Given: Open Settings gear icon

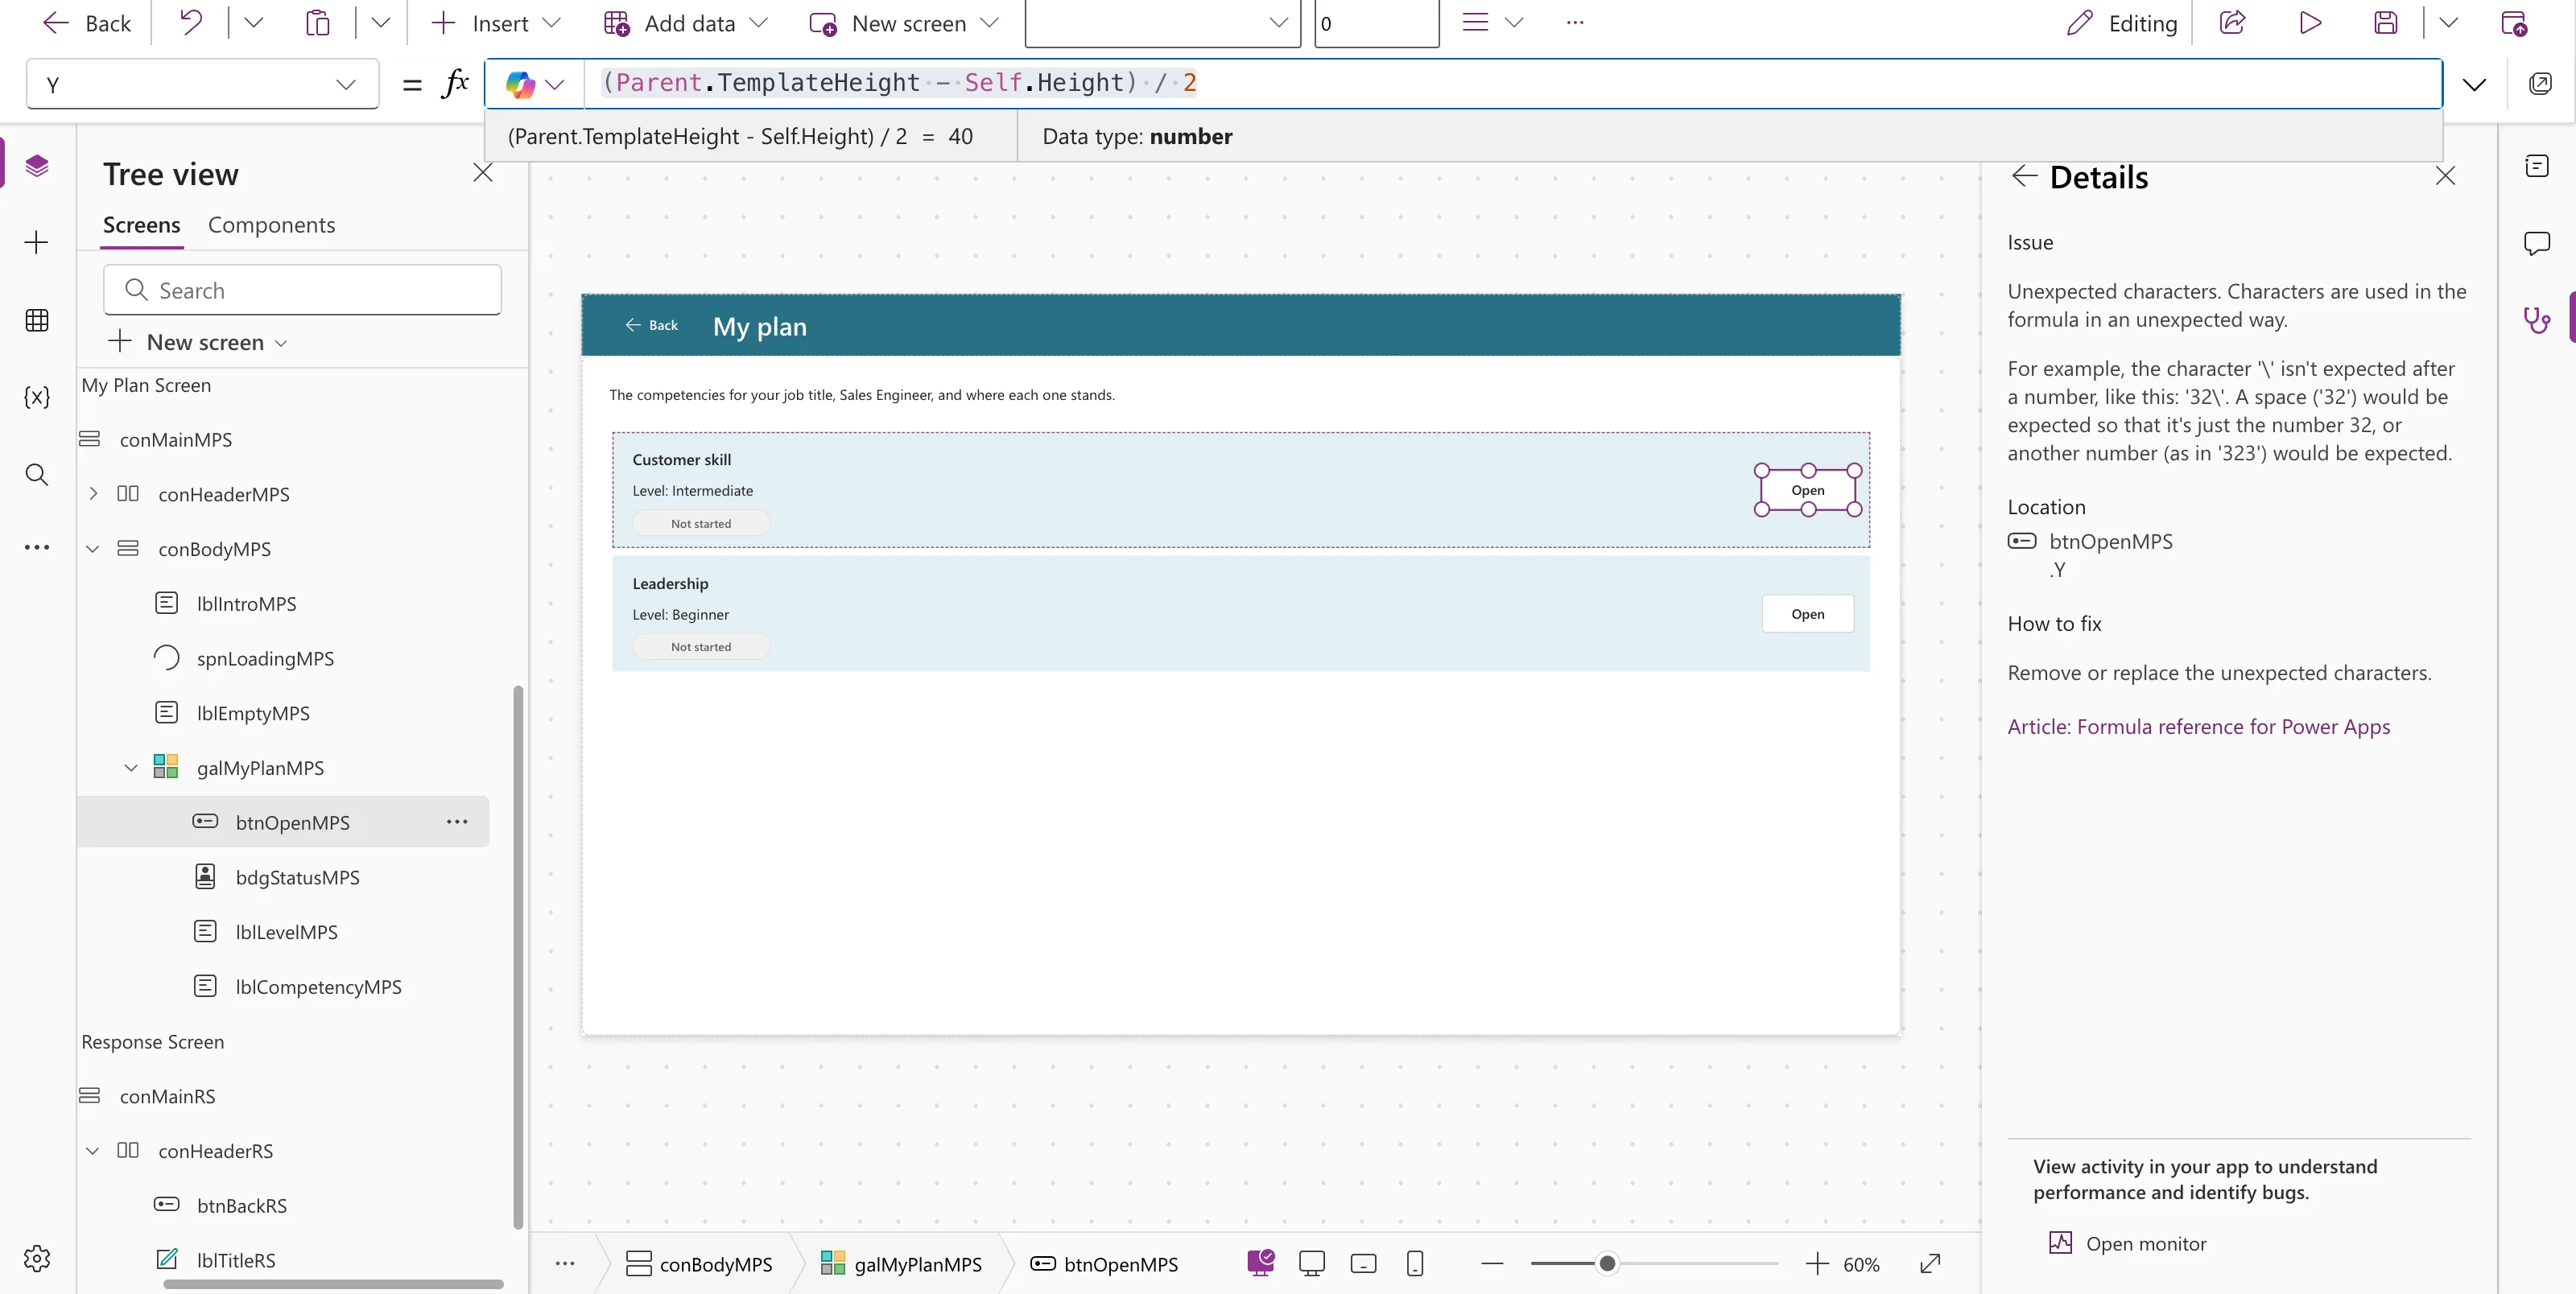Looking at the screenshot, I should click(x=37, y=1258).
